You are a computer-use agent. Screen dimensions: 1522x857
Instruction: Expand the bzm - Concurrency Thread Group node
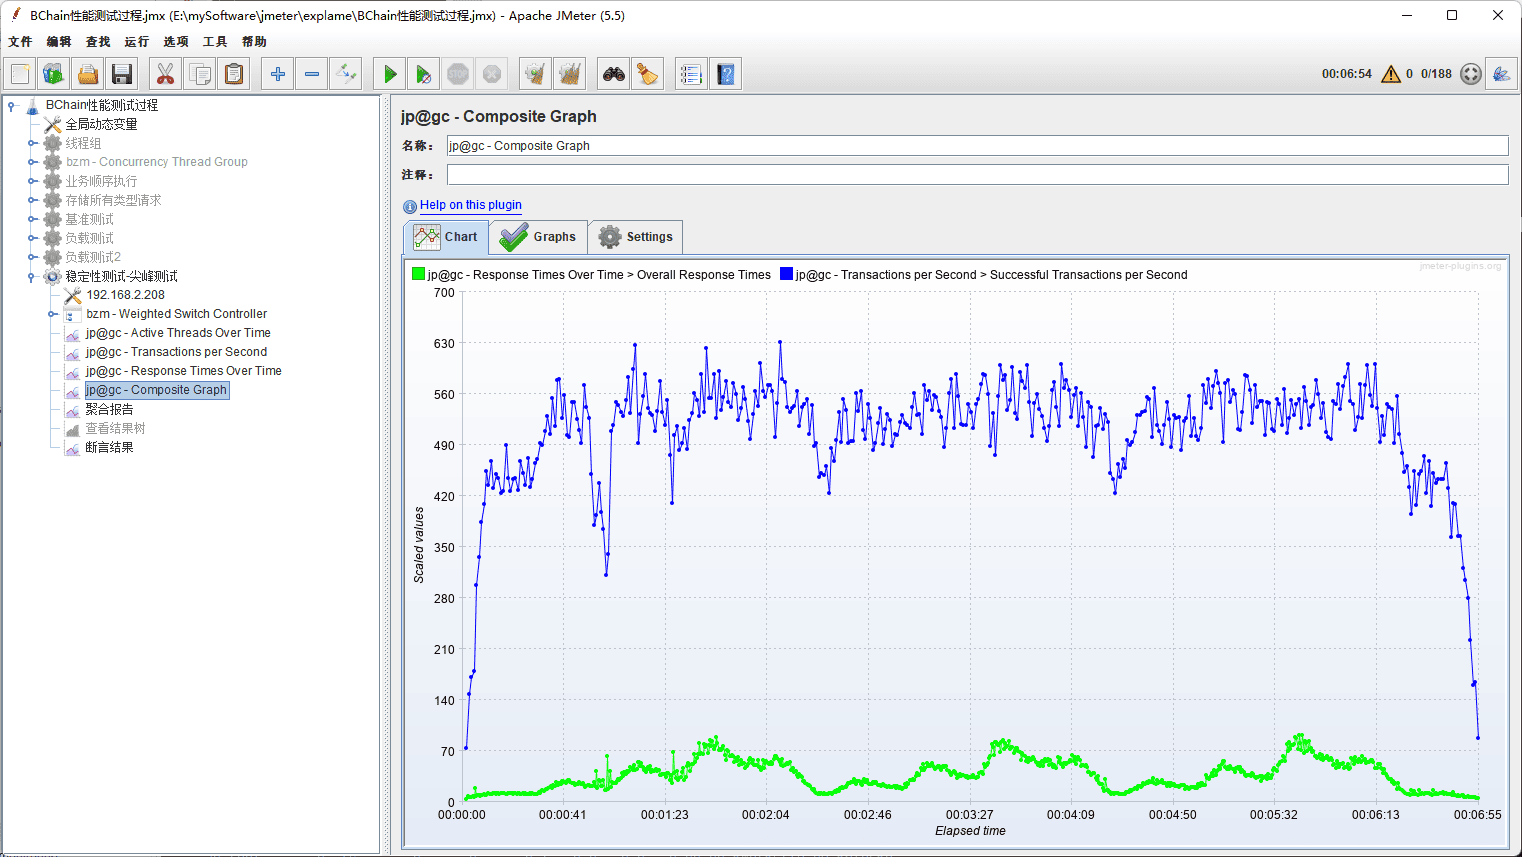32,162
